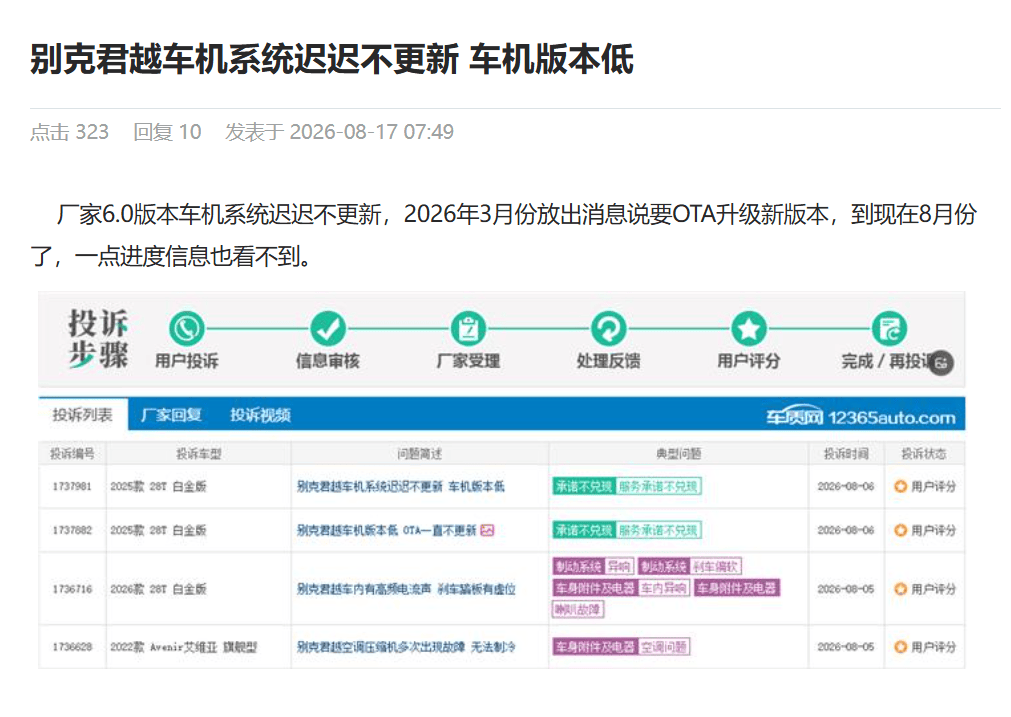Open complaint 别克君越车内有高频电流声 刹车踏板有虚位
This screenshot has height=717, width=1011.
pos(406,589)
